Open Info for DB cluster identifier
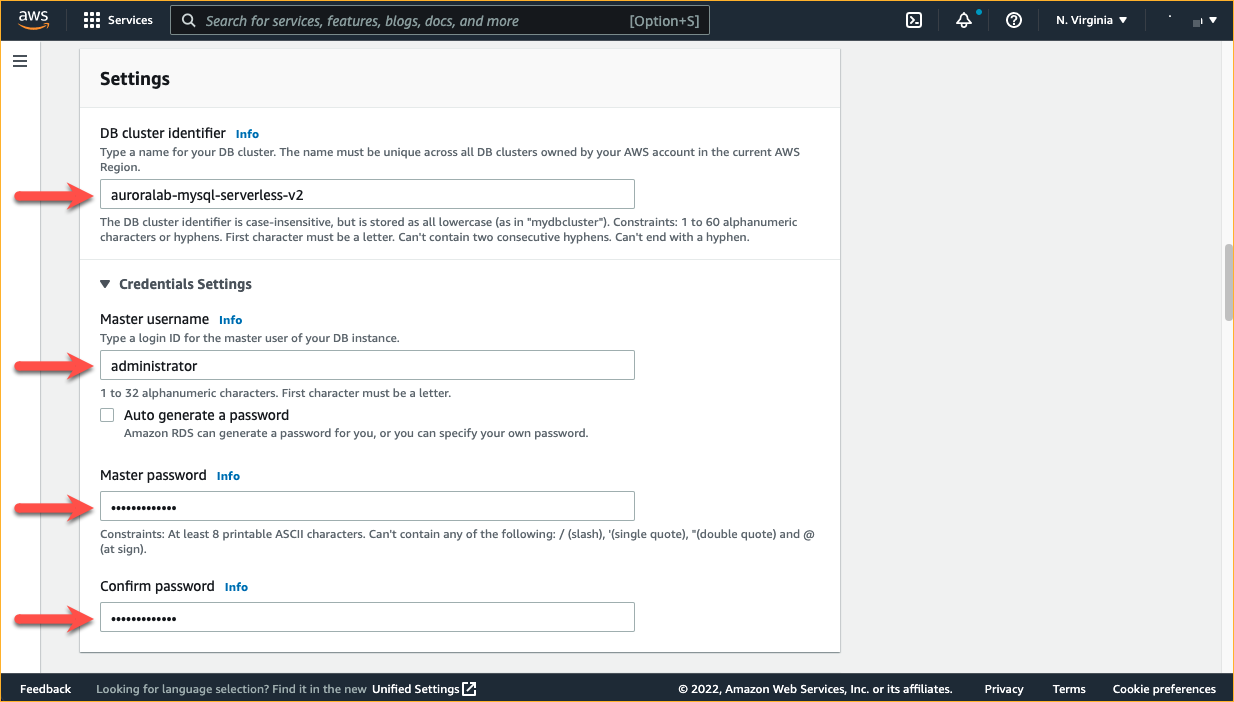This screenshot has height=702, width=1234. (x=246, y=133)
